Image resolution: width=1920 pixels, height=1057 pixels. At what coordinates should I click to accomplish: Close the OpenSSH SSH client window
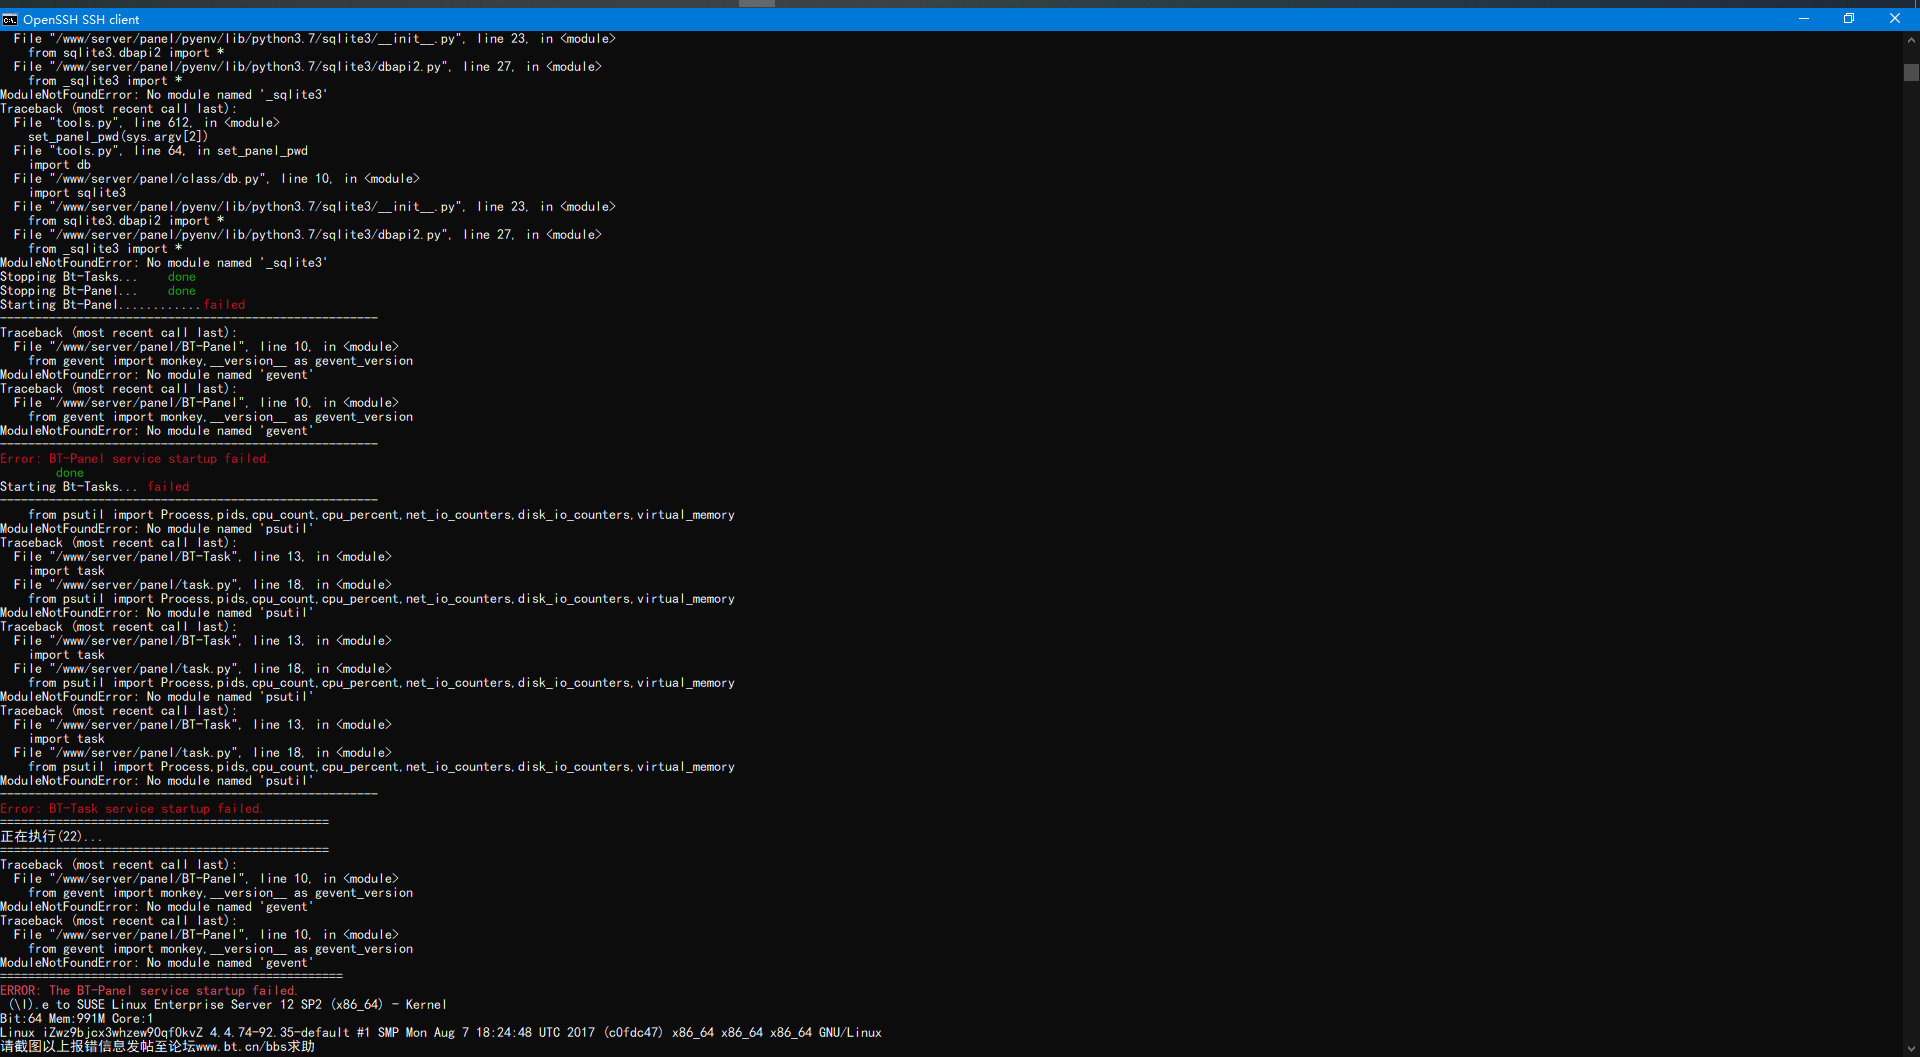(x=1895, y=19)
